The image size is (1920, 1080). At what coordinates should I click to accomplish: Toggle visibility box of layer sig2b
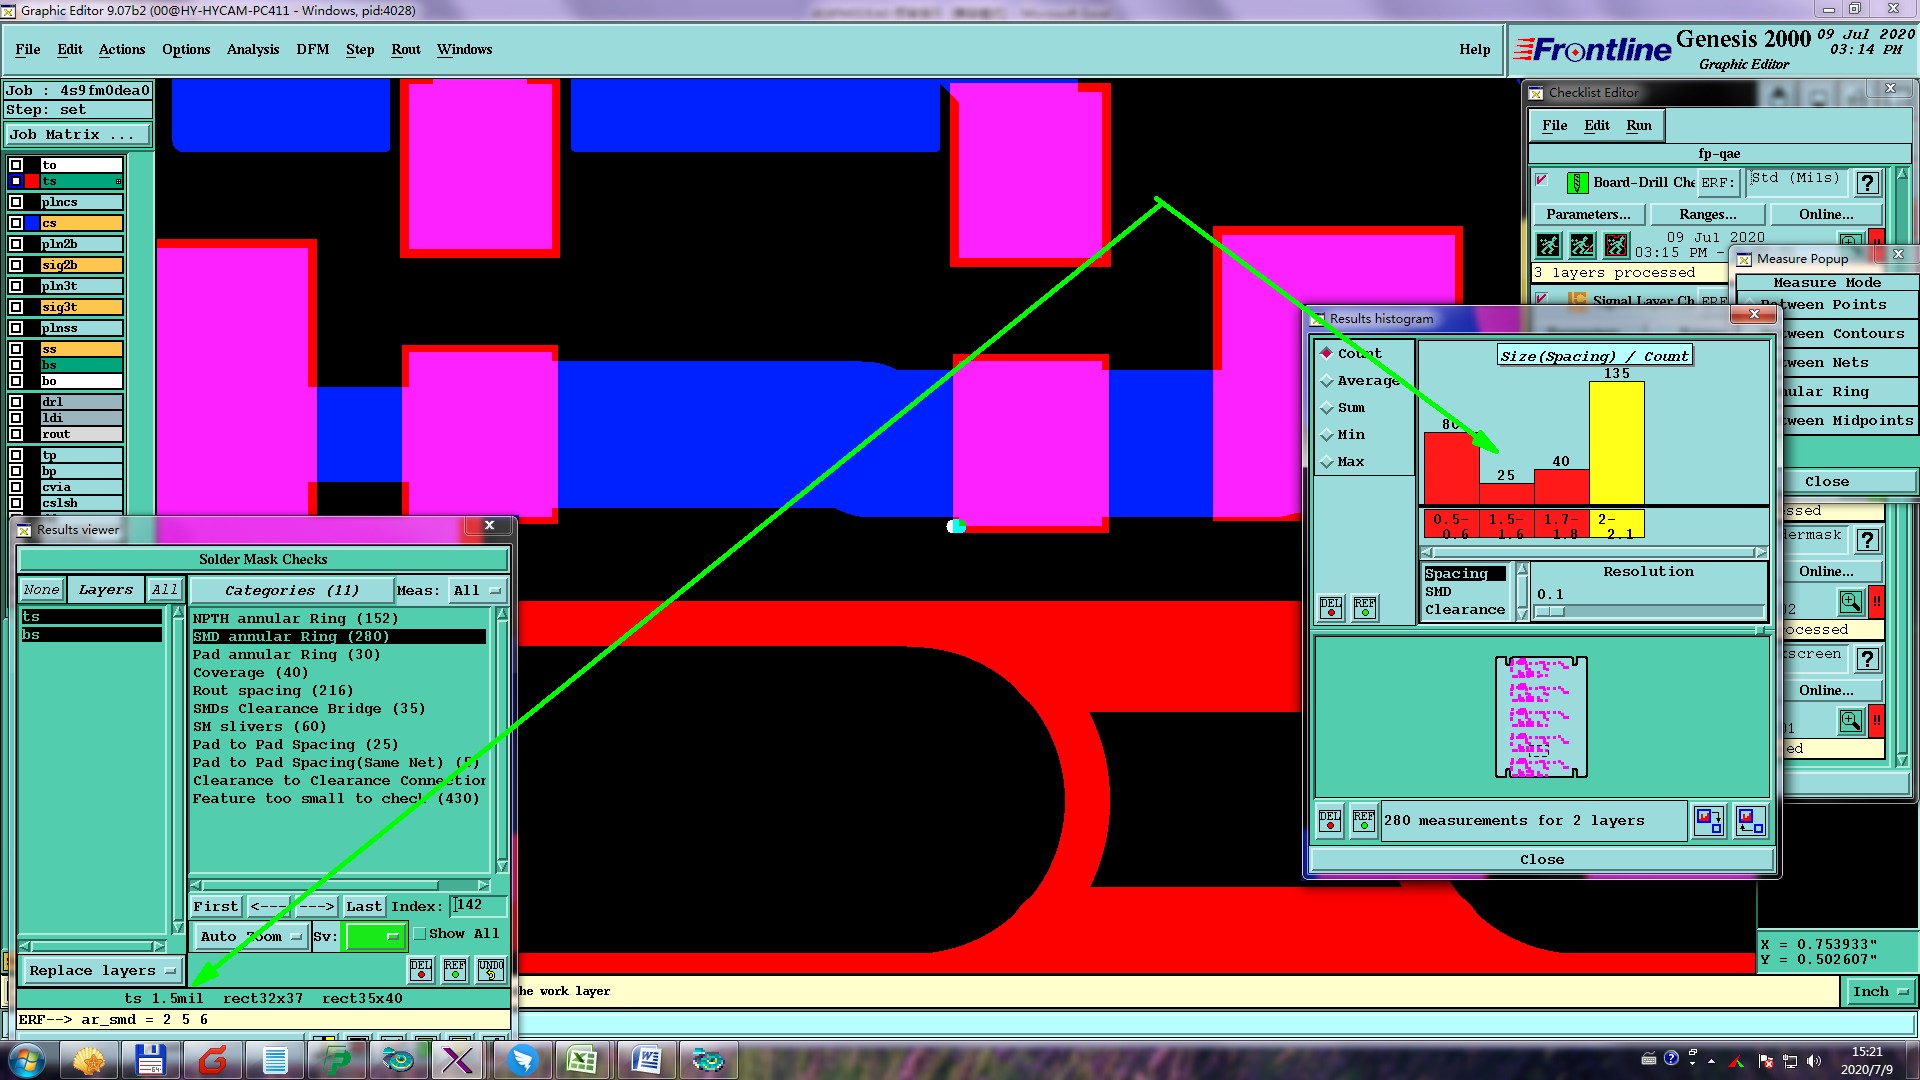(x=16, y=265)
